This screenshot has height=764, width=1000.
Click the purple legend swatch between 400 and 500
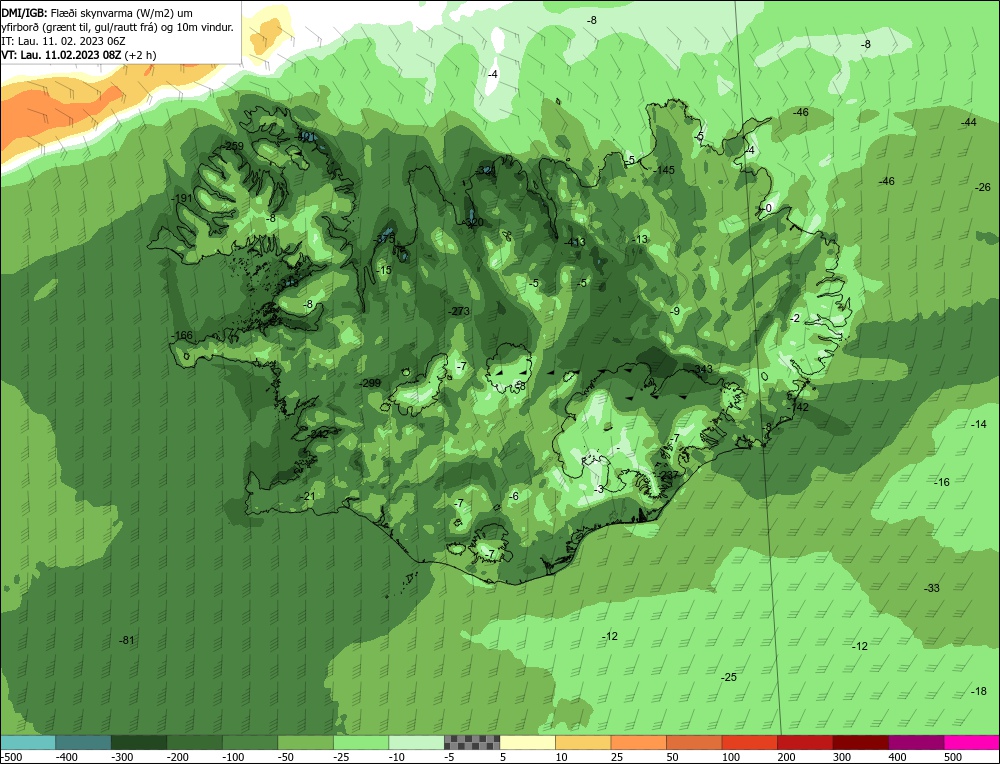tap(916, 742)
